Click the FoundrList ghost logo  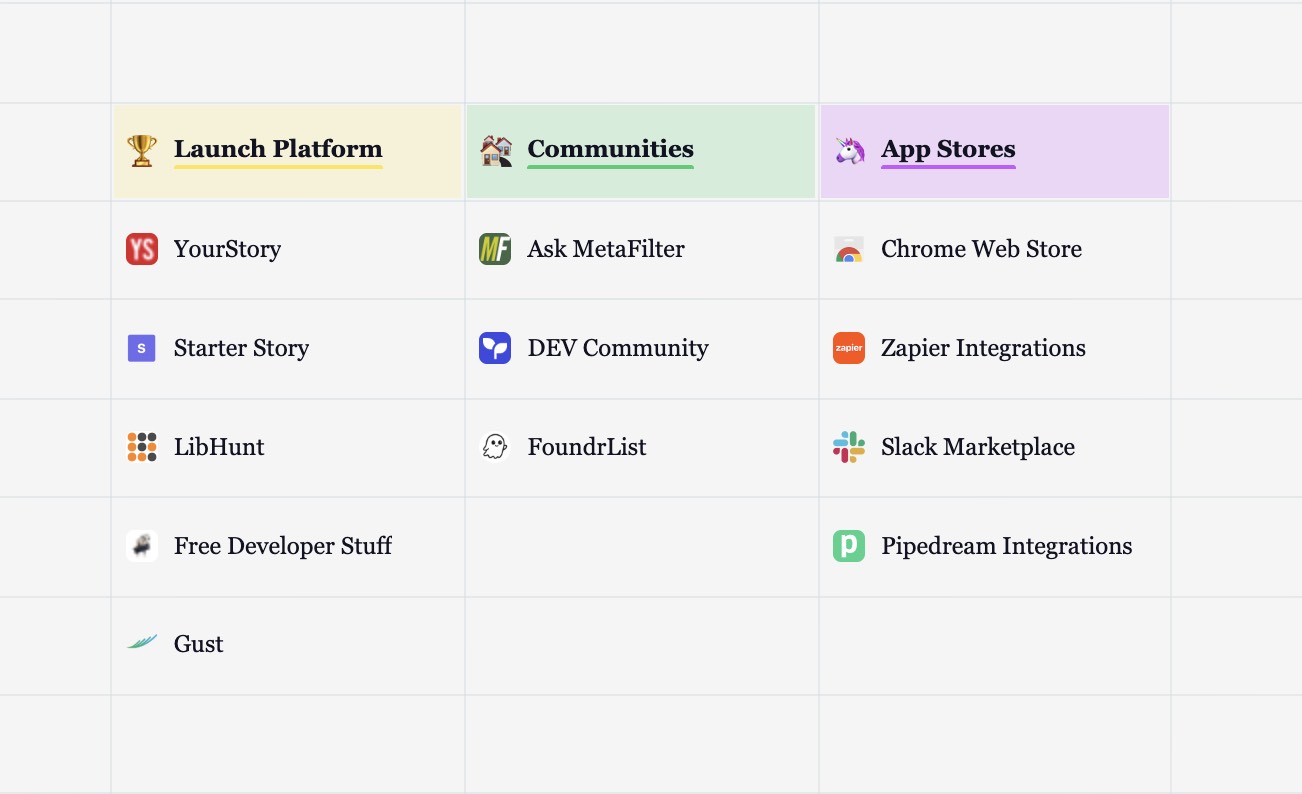[x=495, y=447]
